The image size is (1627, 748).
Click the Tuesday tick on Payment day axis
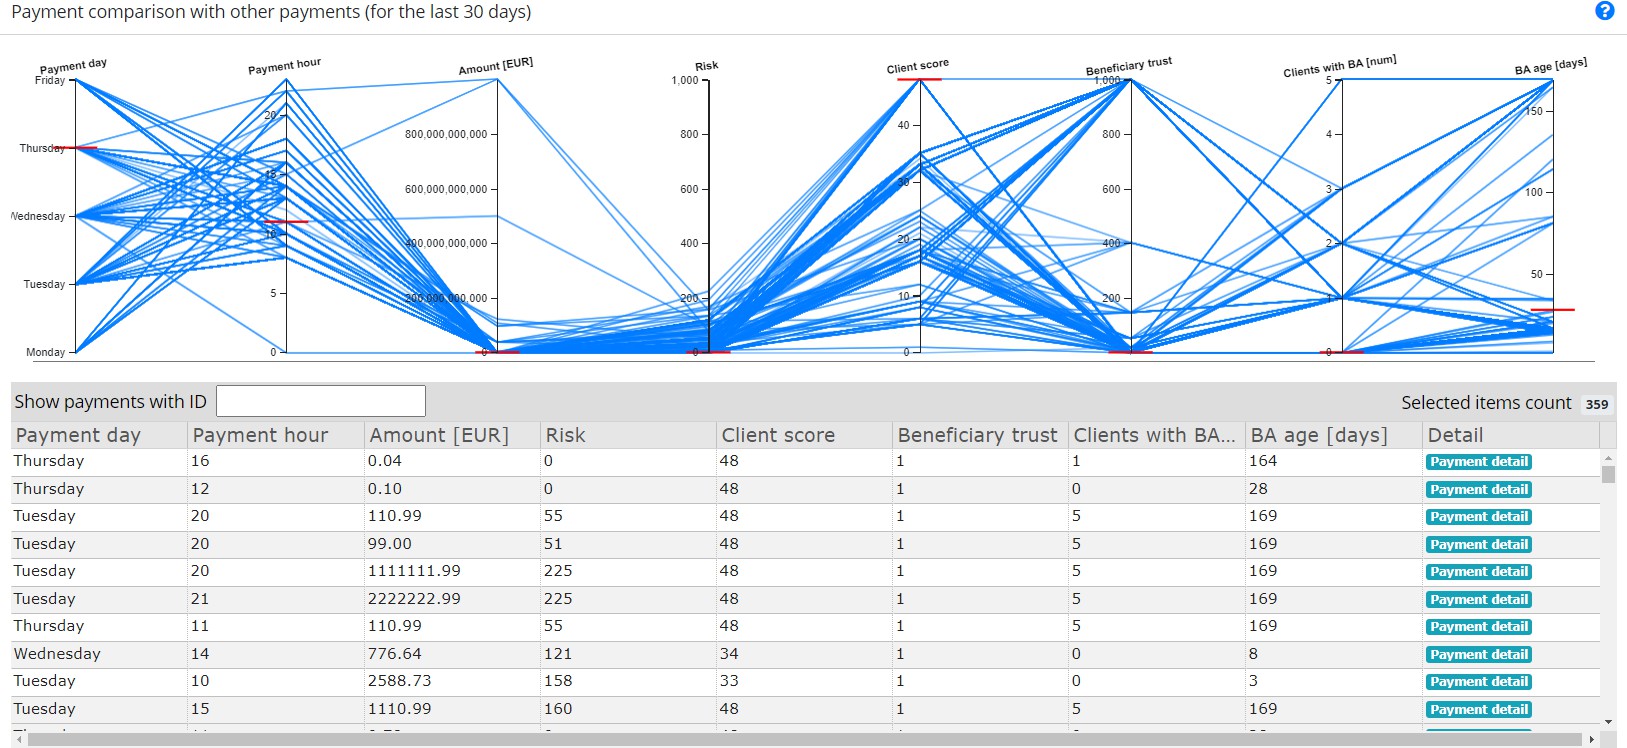tap(44, 284)
